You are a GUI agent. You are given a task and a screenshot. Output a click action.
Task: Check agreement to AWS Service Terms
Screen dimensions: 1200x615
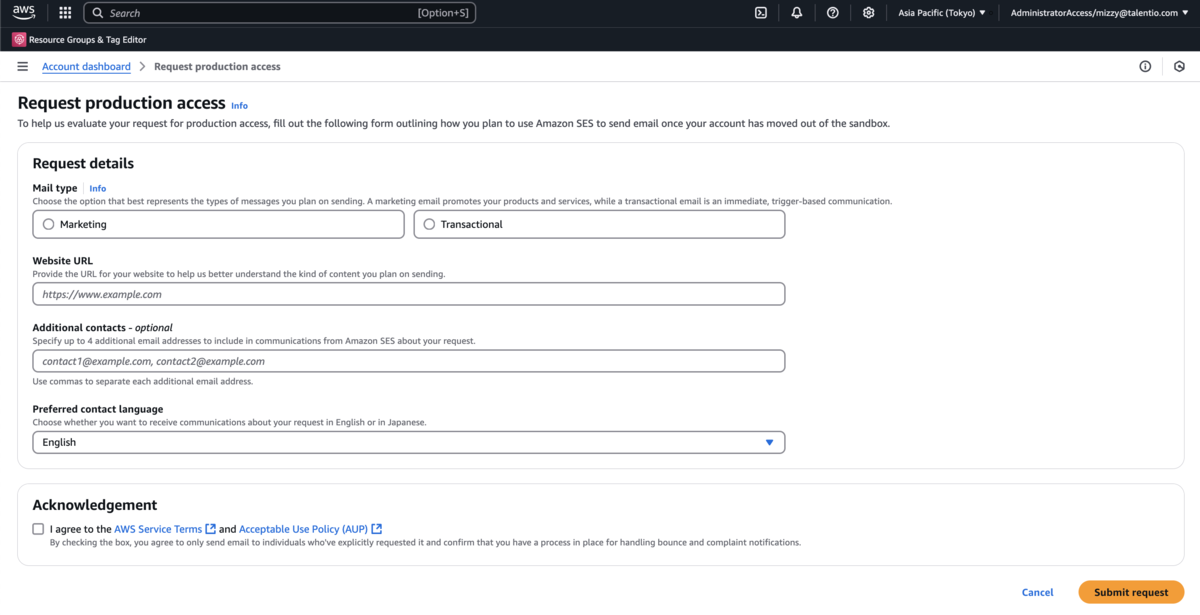tap(37, 528)
